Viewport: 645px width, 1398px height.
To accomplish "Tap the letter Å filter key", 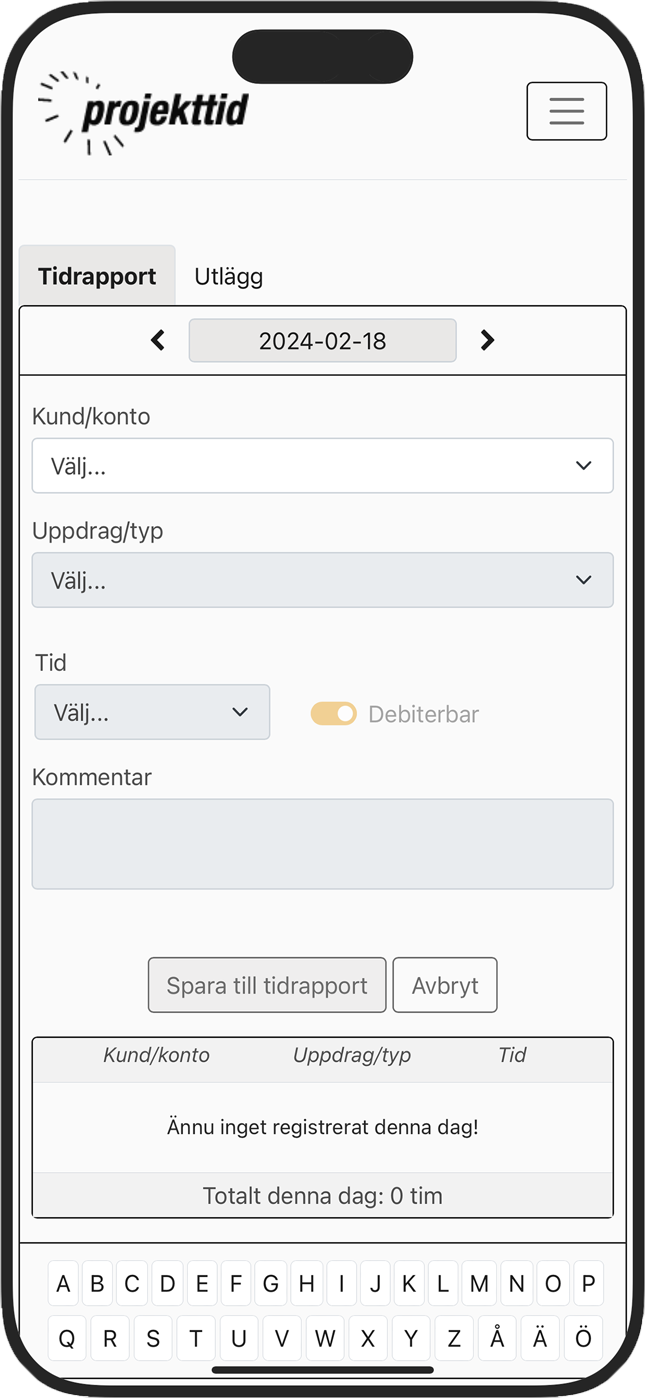I will pos(497,1339).
